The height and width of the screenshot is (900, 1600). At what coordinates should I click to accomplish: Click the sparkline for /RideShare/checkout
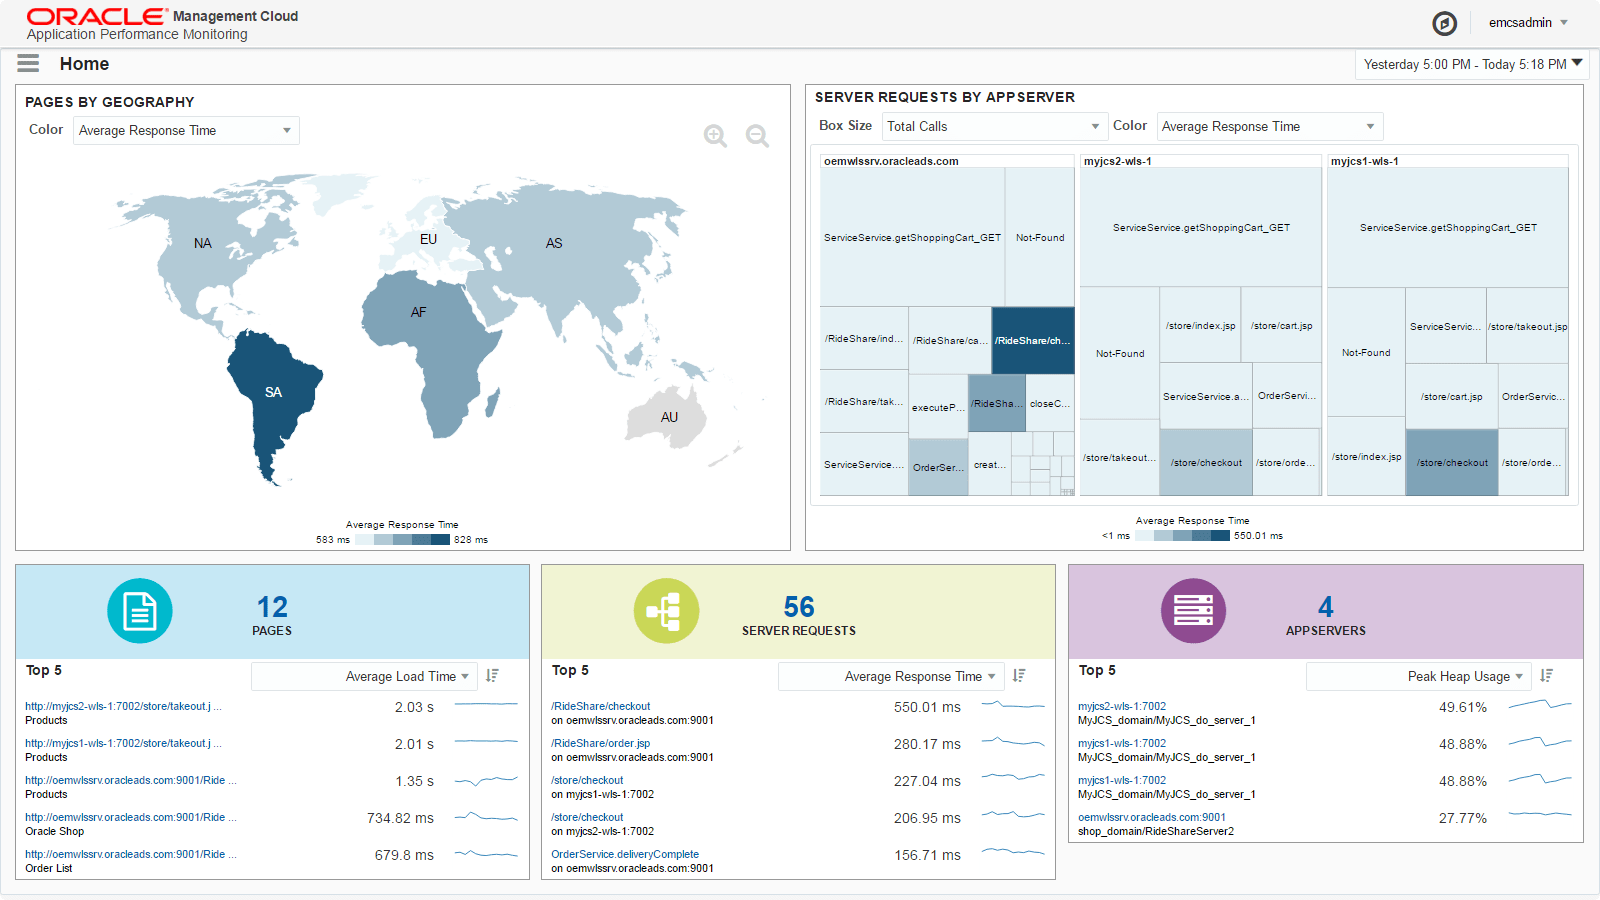coord(1013,706)
